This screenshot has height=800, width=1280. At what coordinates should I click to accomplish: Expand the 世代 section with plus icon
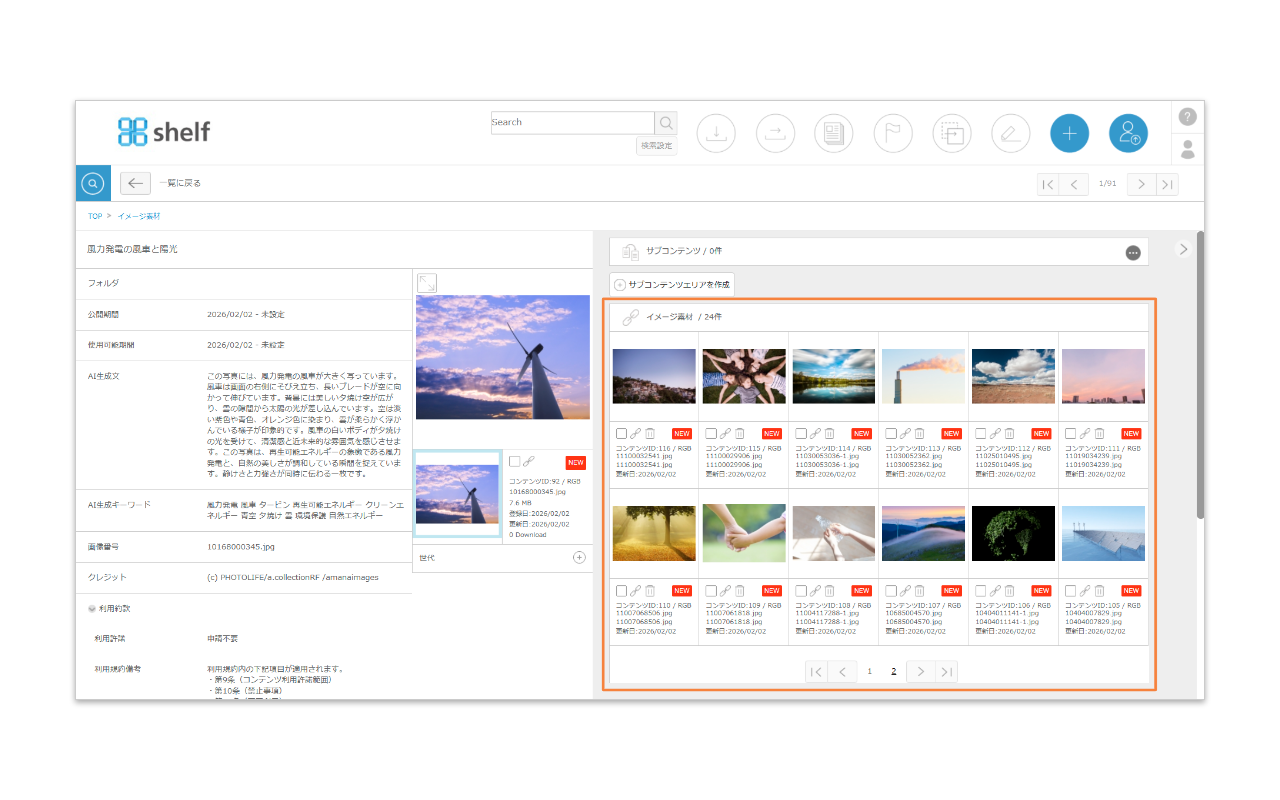coord(579,557)
